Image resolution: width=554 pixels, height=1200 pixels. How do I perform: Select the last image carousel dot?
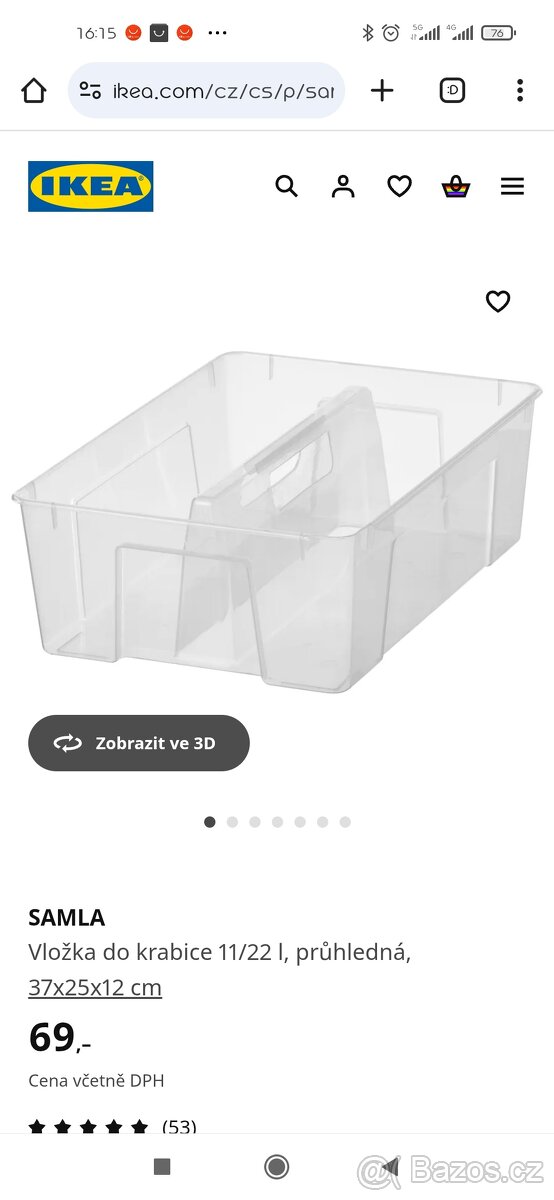click(345, 822)
